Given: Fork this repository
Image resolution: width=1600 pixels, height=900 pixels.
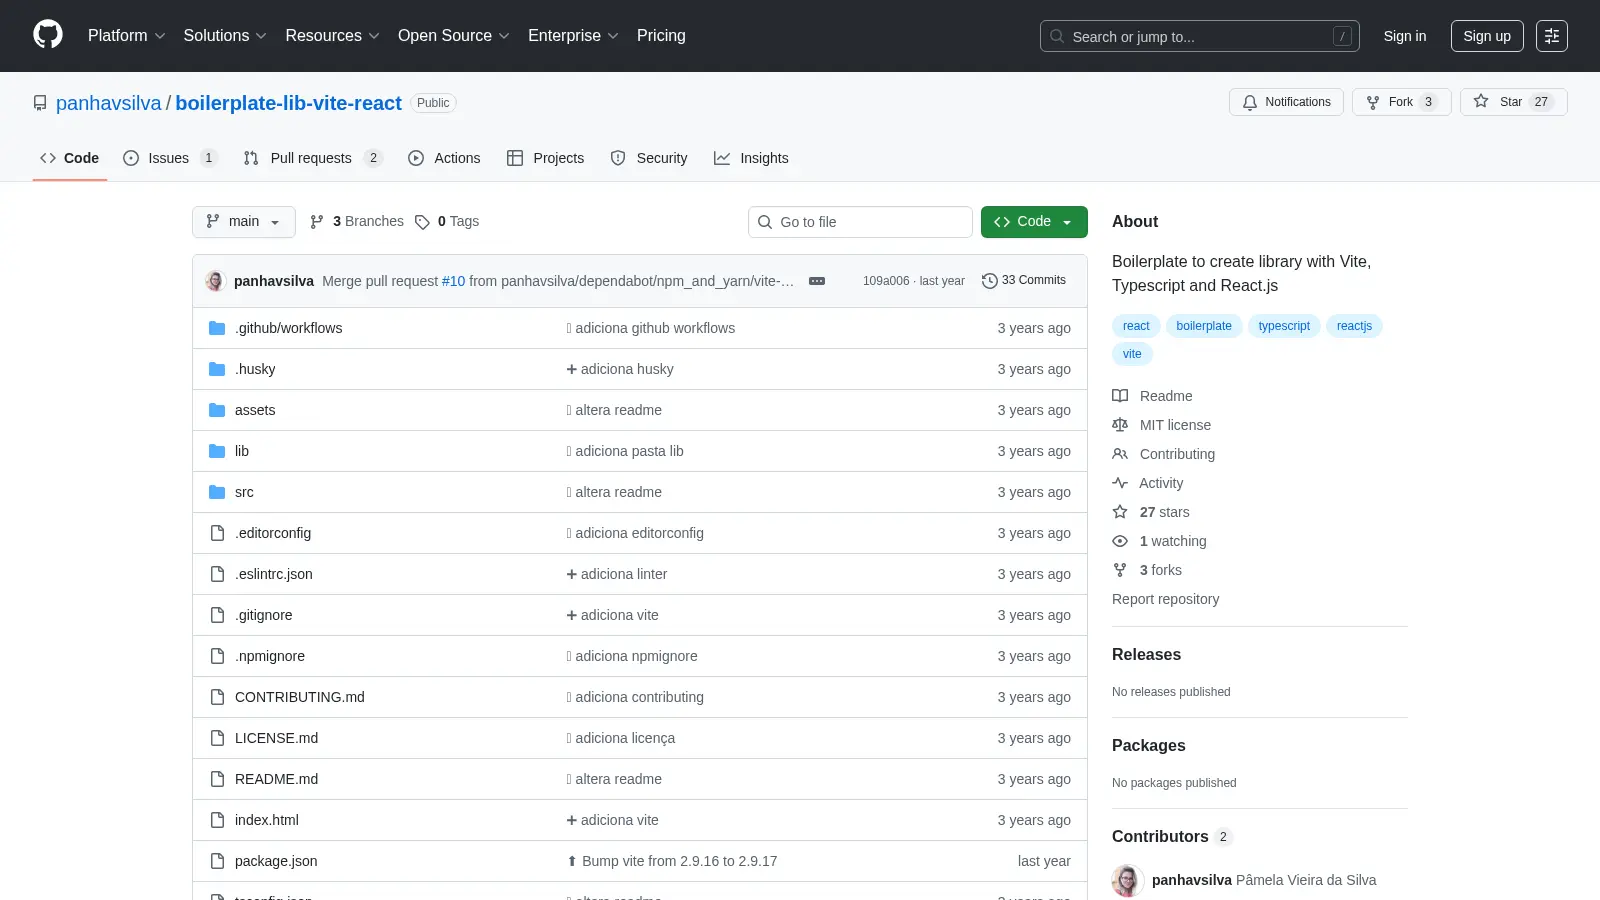Looking at the screenshot, I should click(x=1401, y=102).
